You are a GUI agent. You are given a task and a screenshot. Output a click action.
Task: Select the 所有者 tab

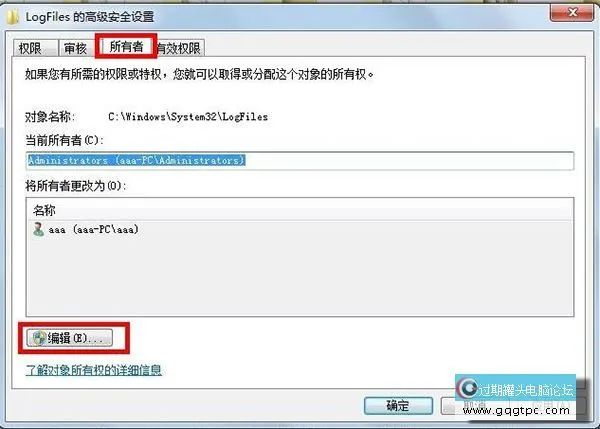pos(126,46)
